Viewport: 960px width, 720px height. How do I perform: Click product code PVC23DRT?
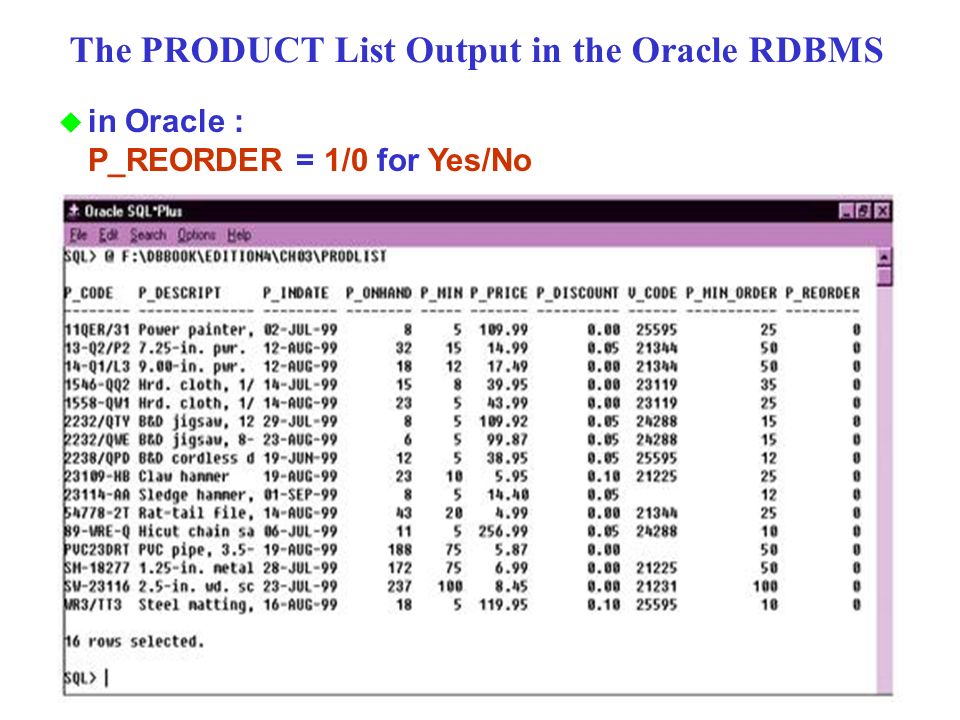(x=97, y=550)
